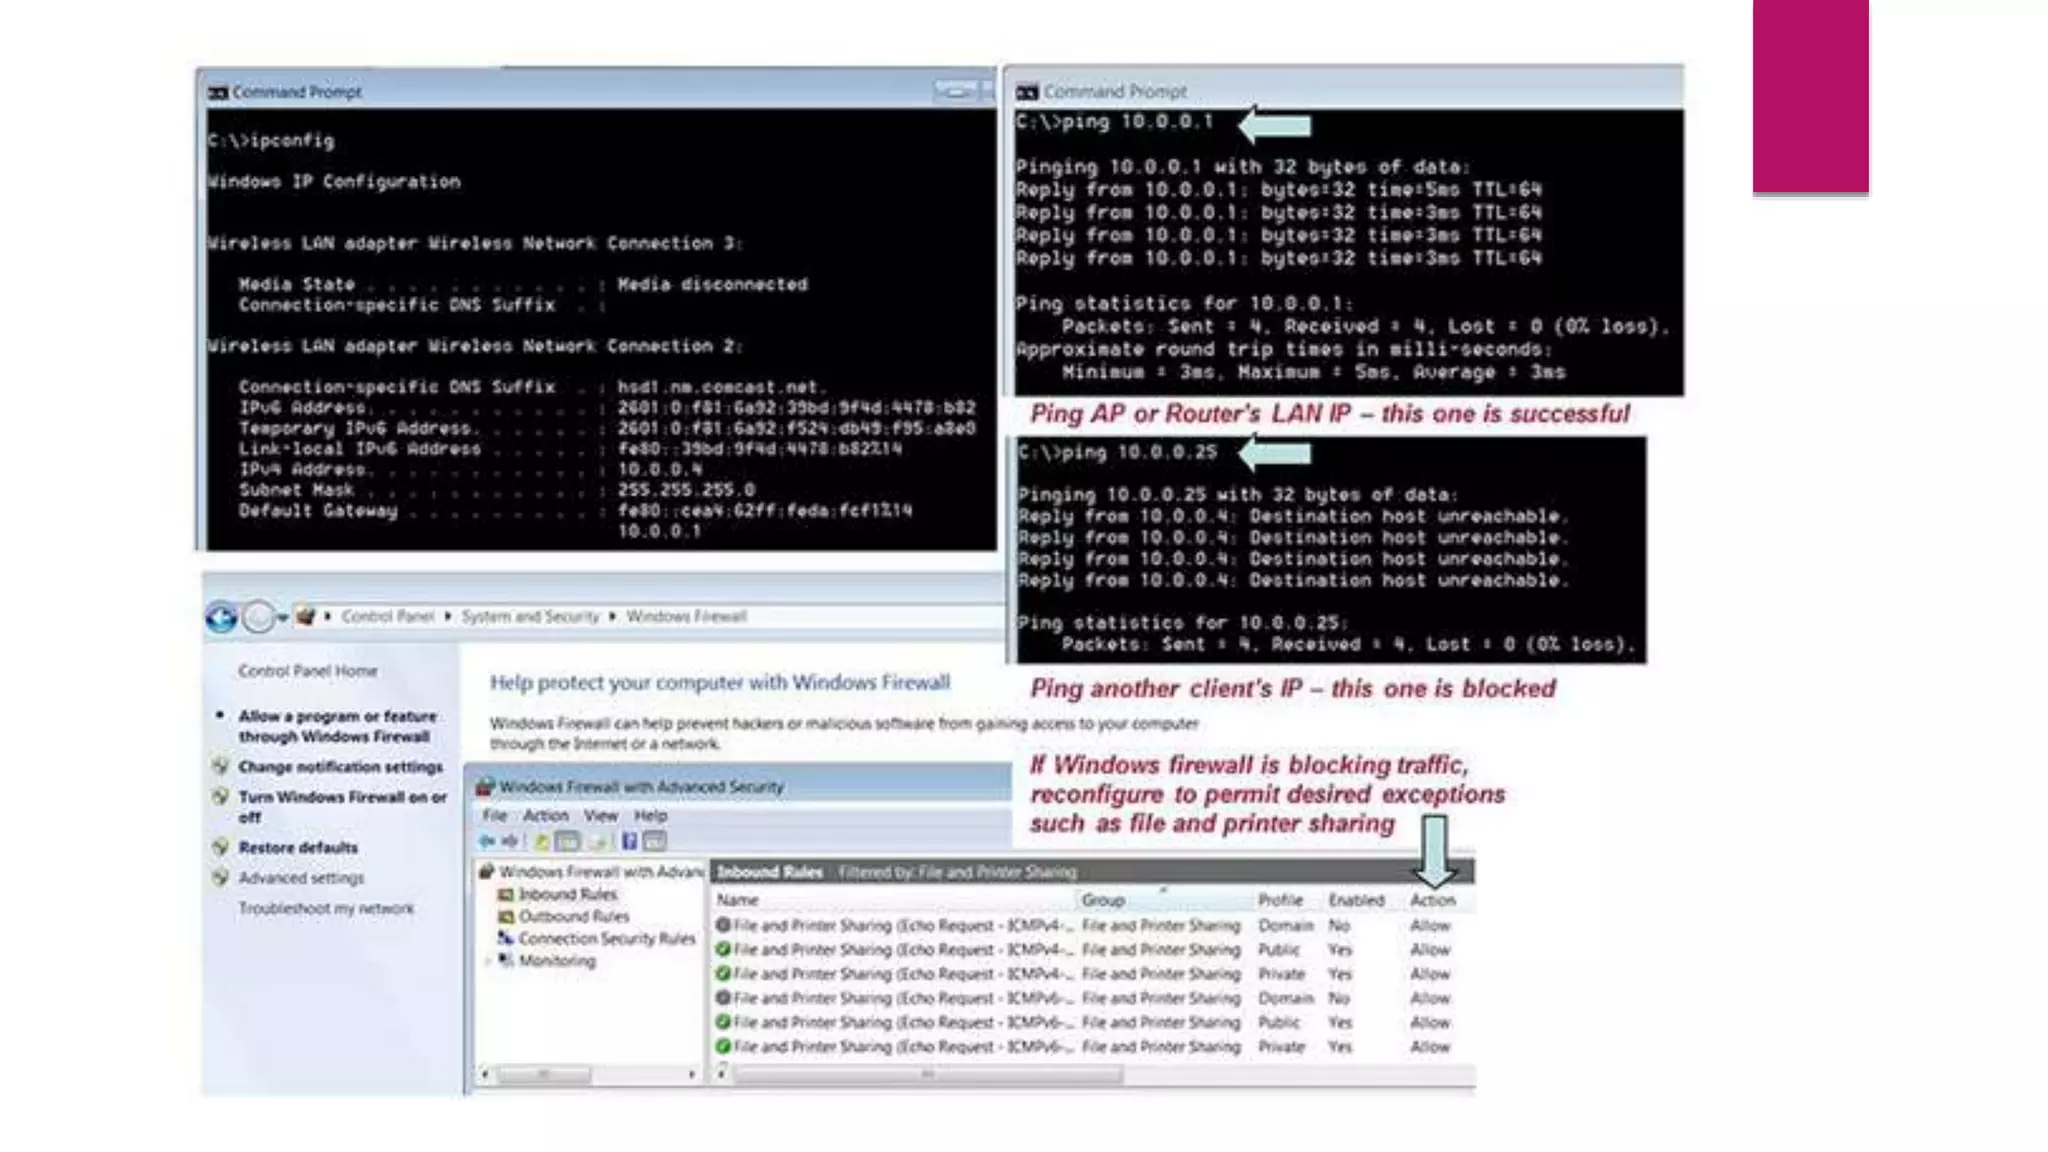Select the disabled ICMPv4 Domain rule icon
The image size is (2048, 1152).
click(723, 925)
